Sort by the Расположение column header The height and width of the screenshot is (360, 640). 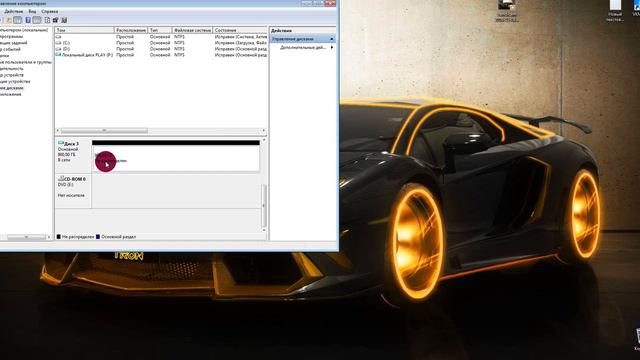pos(131,30)
